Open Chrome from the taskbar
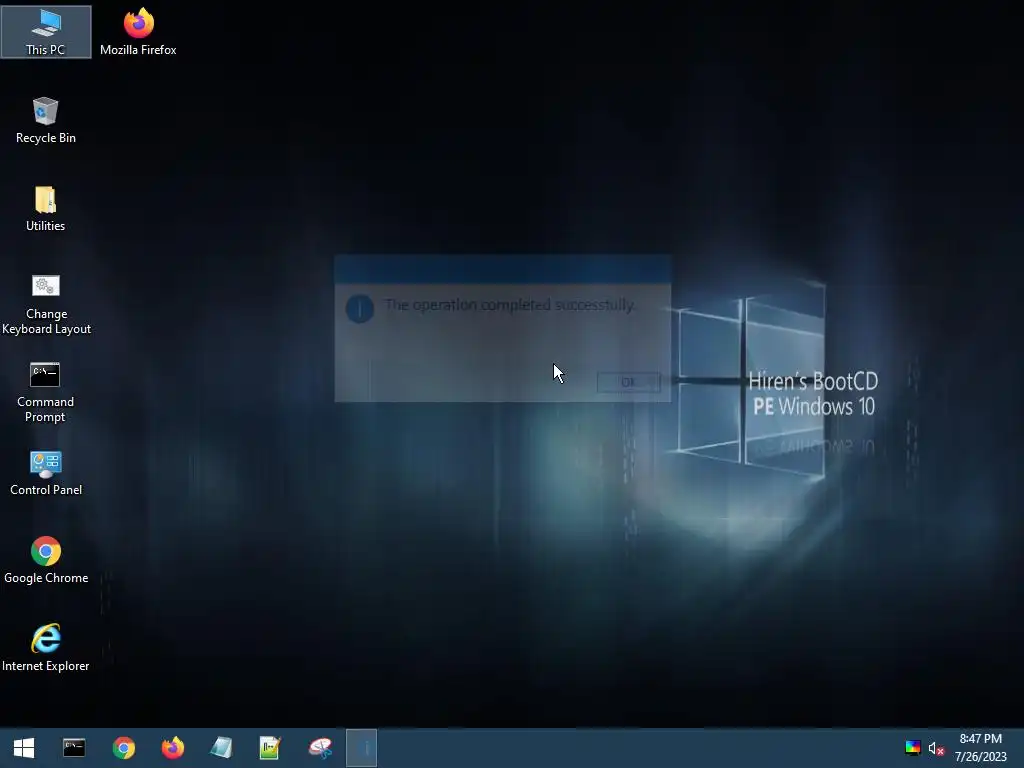Viewport: 1024px width, 768px height. 123,748
